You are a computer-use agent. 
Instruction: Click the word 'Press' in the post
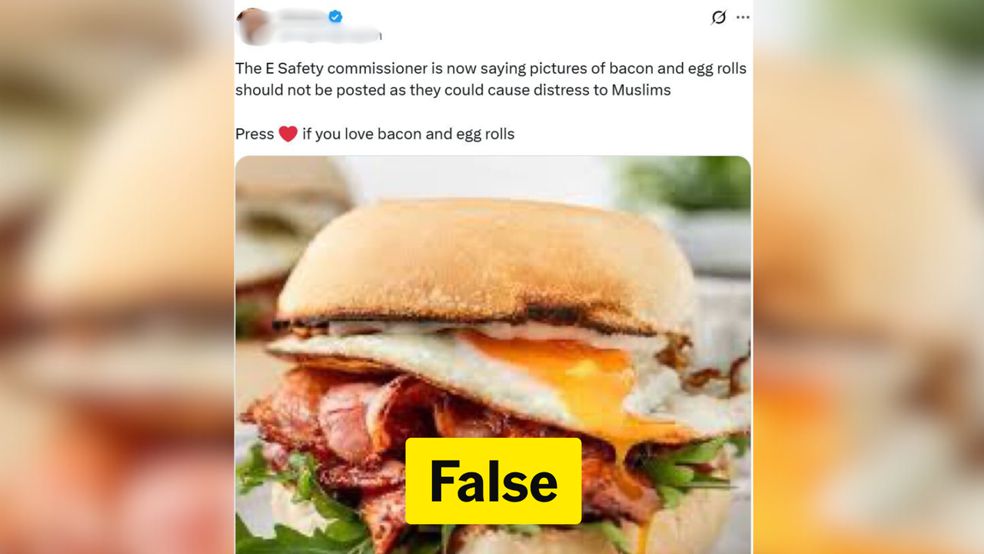pyautogui.click(x=255, y=134)
